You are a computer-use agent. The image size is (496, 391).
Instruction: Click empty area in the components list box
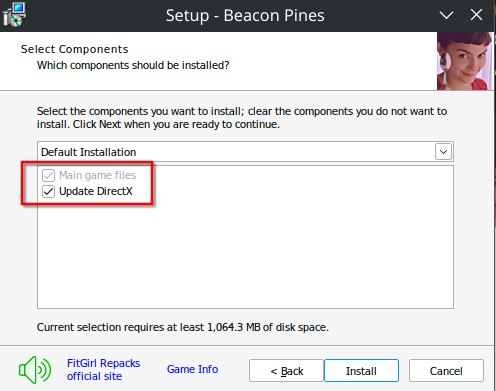267,253
